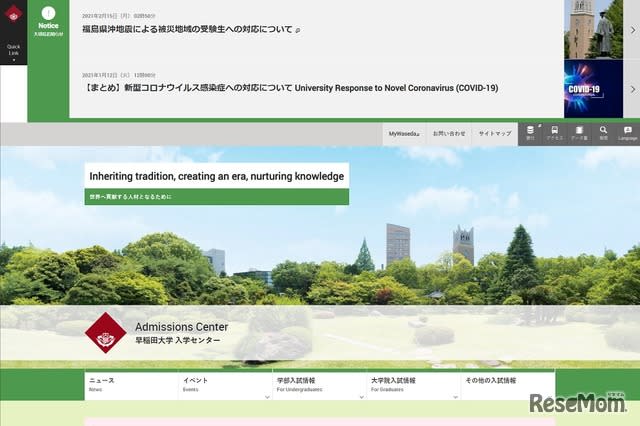Screen dimensions: 640x426
Task: Open the イベント Events menu tab
Action: tap(225, 386)
